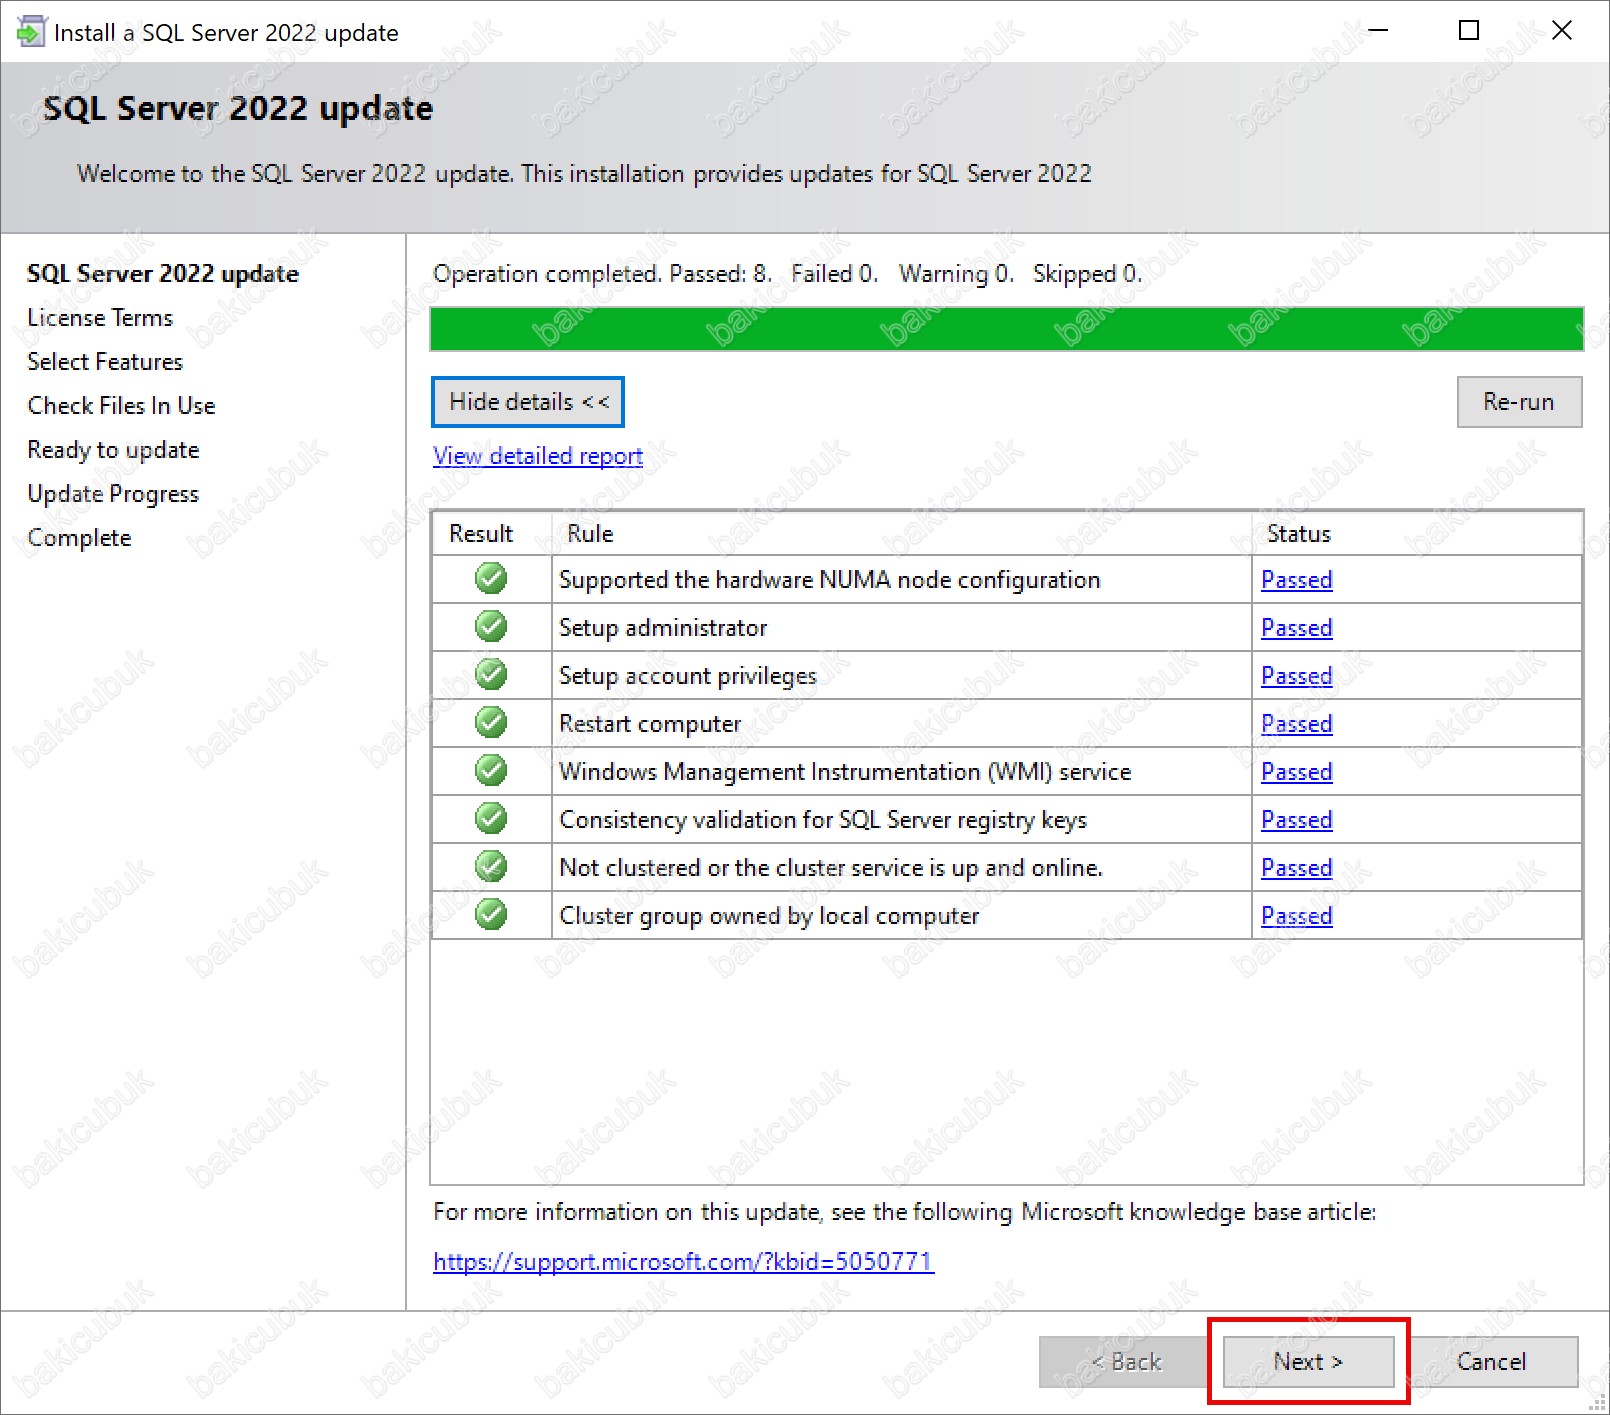
Task: Click the green check icon for Setup administrator
Action: coord(491,626)
